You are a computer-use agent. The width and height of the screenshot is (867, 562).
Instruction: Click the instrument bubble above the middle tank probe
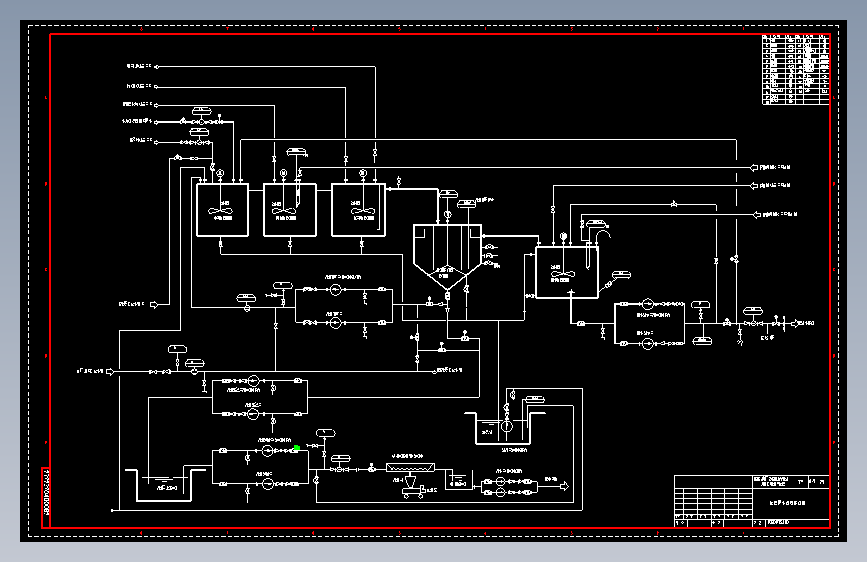pos(297,152)
